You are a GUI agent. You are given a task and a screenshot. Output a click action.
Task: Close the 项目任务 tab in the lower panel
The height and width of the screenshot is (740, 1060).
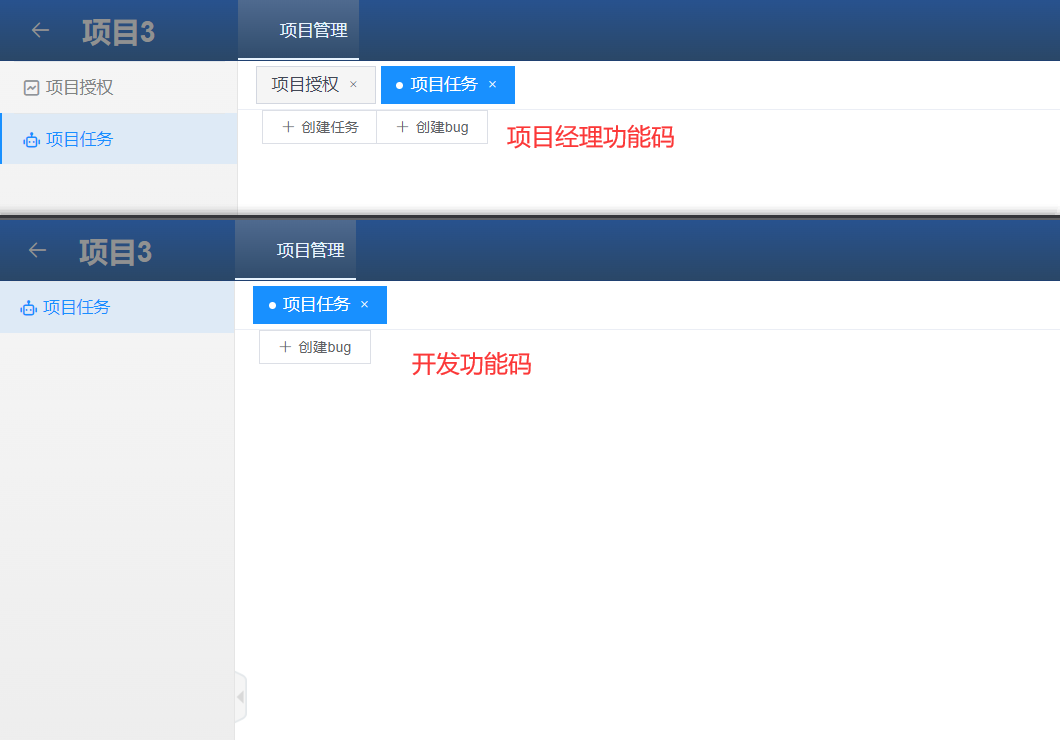[364, 305]
